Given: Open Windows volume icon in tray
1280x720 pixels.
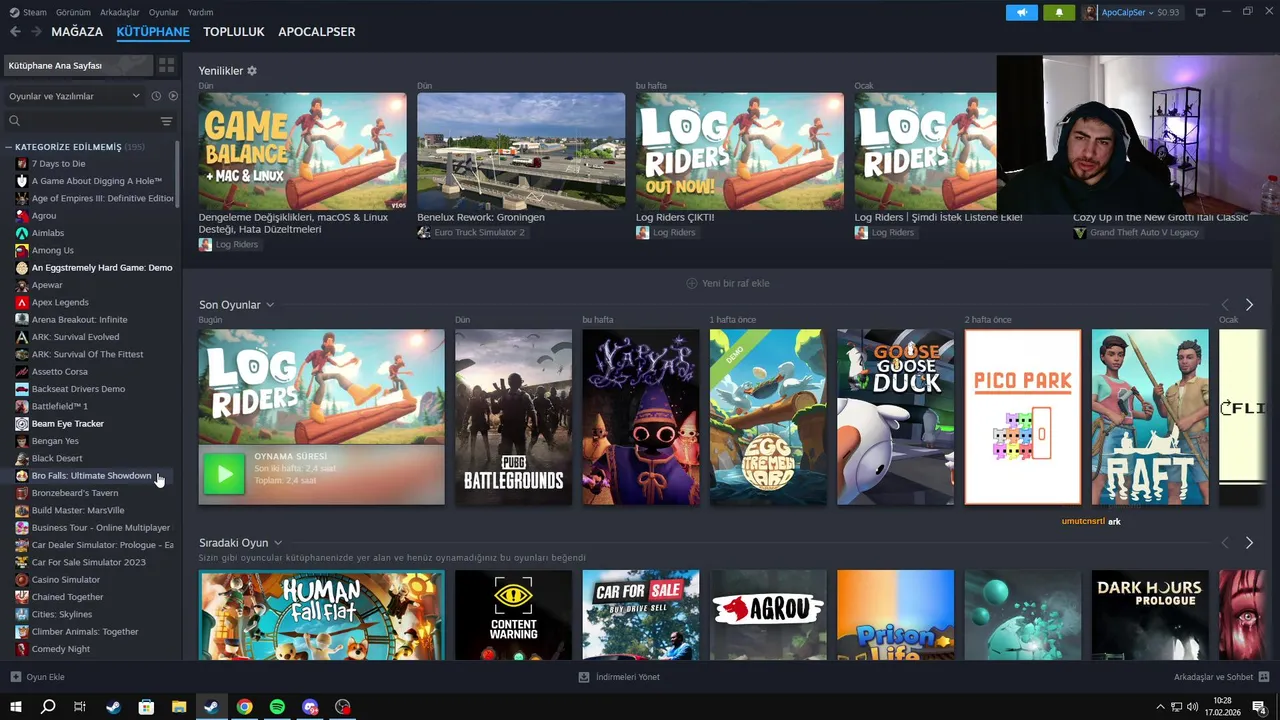Looking at the screenshot, I should click(1191, 707).
